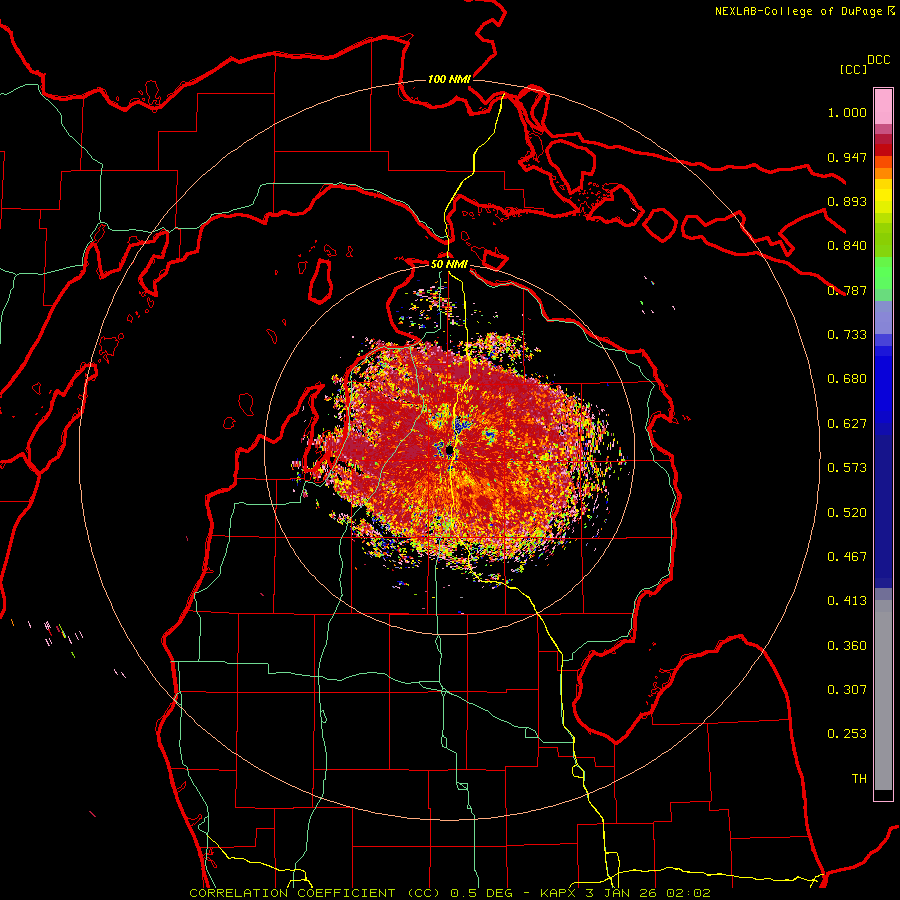
Task: Click the 0.947 legend value
Action: coord(847,157)
